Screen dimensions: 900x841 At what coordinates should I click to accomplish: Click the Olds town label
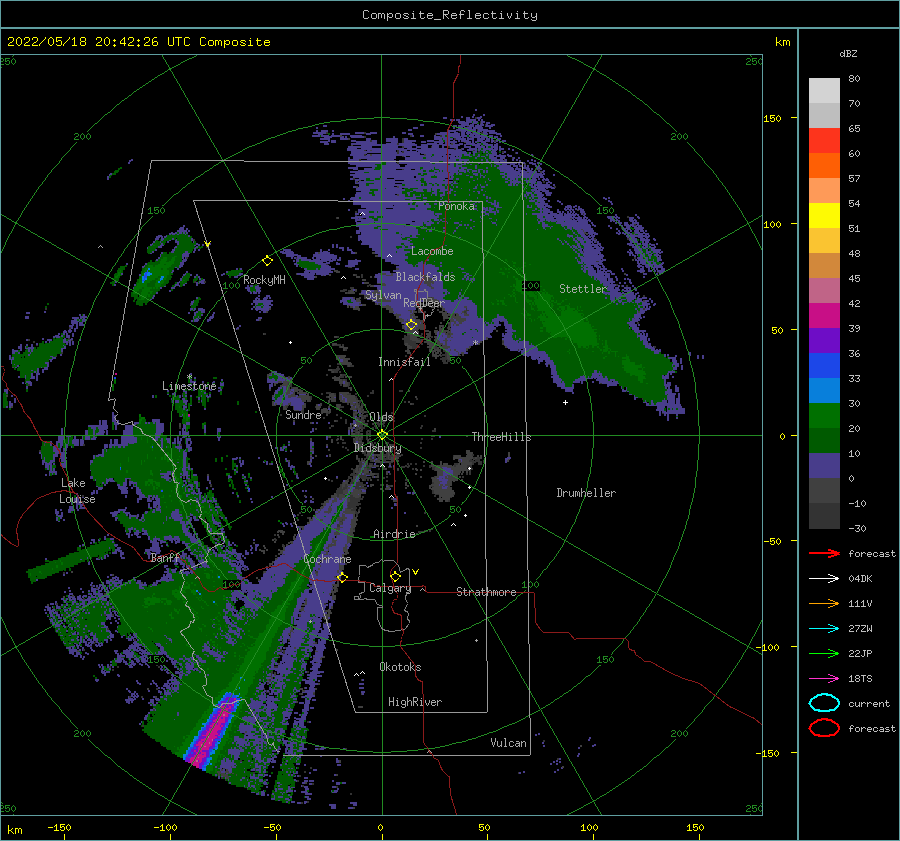[x=381, y=417]
